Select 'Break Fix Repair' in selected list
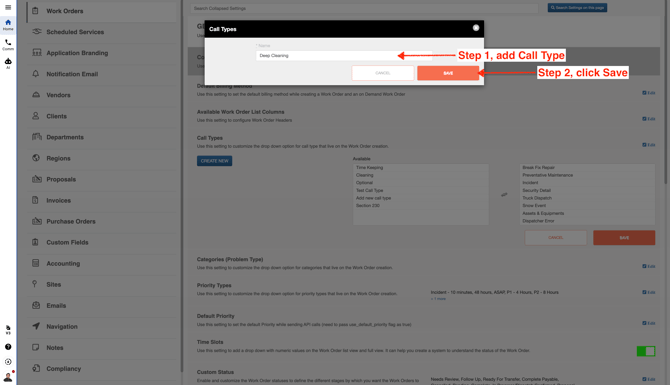 587,168
